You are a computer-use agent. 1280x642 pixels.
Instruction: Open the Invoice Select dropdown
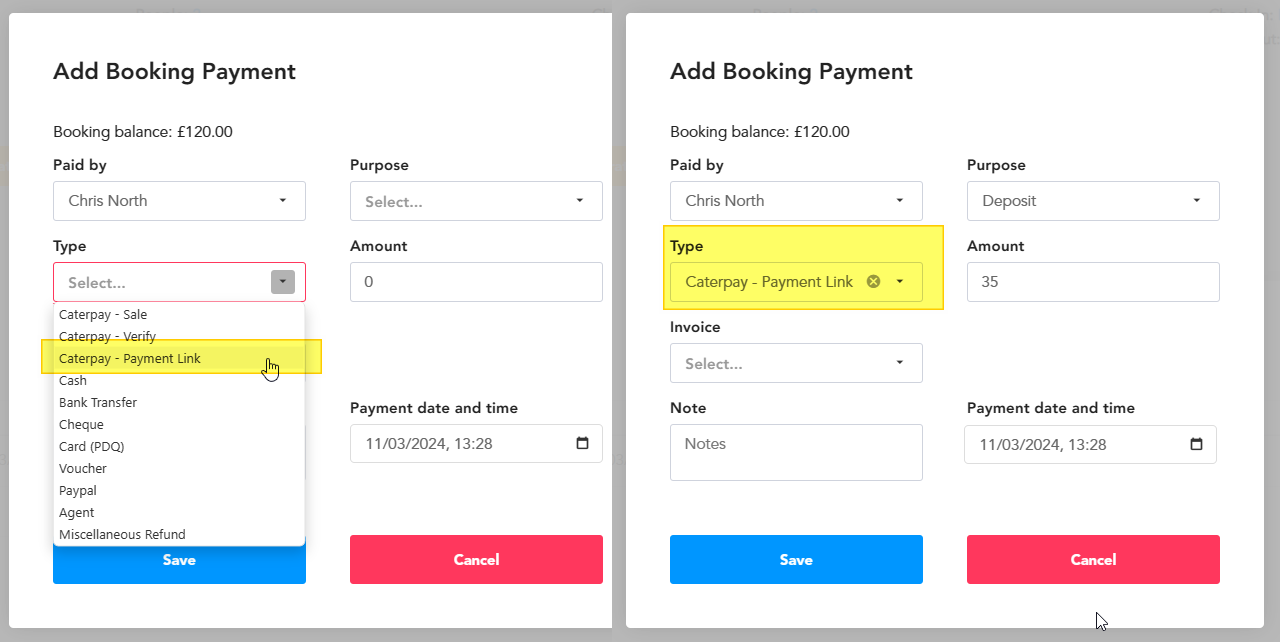[796, 363]
